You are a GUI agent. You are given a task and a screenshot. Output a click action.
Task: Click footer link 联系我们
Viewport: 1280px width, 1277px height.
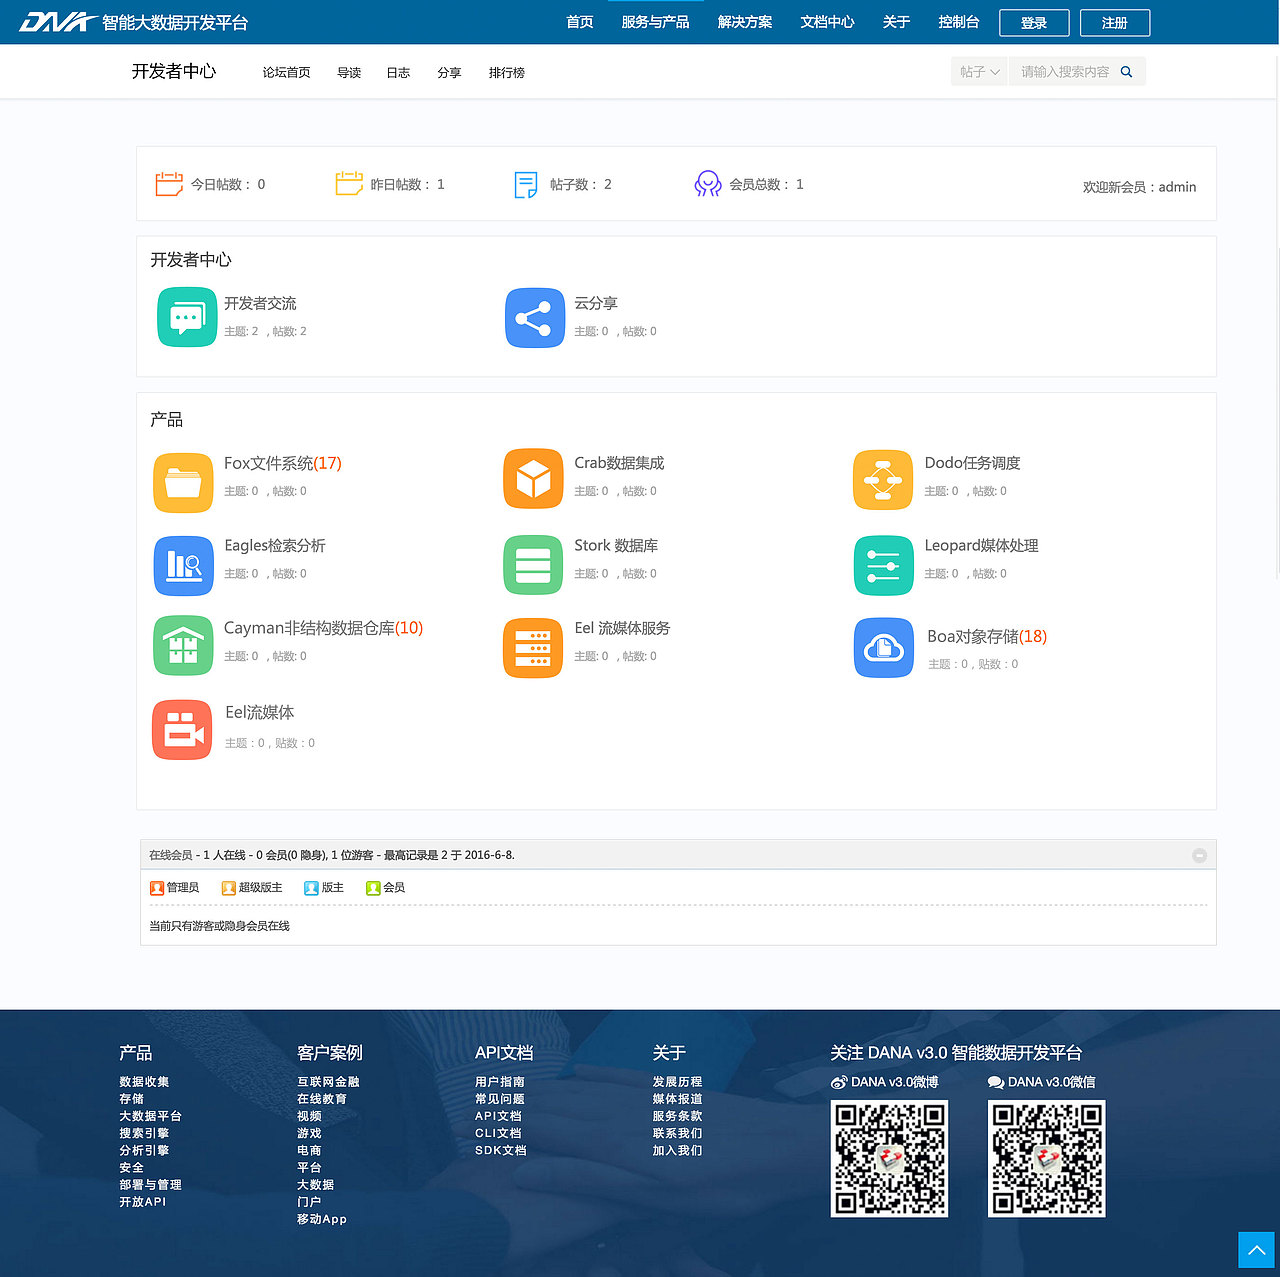pyautogui.click(x=677, y=1134)
